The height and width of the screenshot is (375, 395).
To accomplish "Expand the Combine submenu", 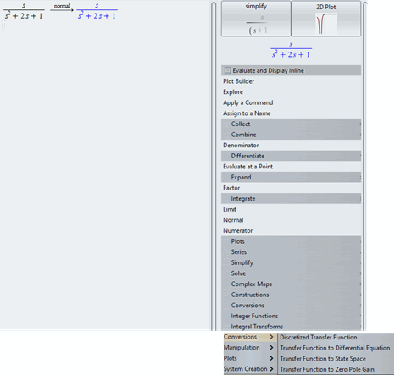I will pyautogui.click(x=291, y=135).
